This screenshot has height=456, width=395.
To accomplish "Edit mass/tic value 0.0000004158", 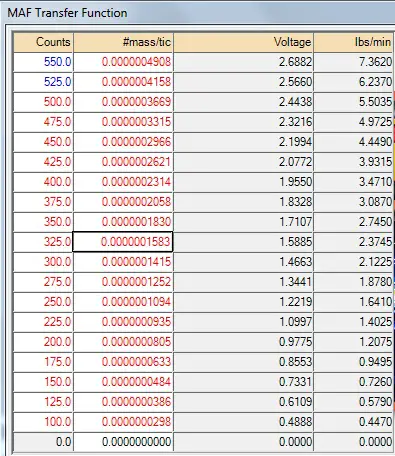I will [x=123, y=82].
